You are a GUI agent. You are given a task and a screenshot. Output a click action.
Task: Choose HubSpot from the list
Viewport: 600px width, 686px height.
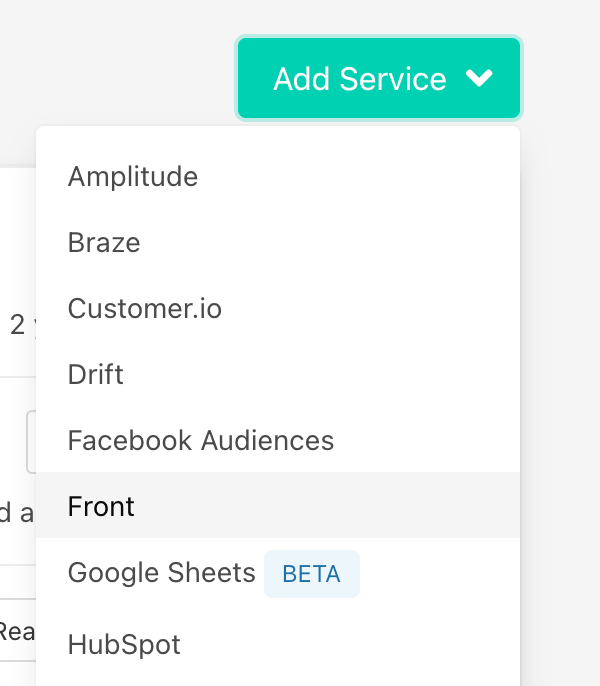click(124, 645)
